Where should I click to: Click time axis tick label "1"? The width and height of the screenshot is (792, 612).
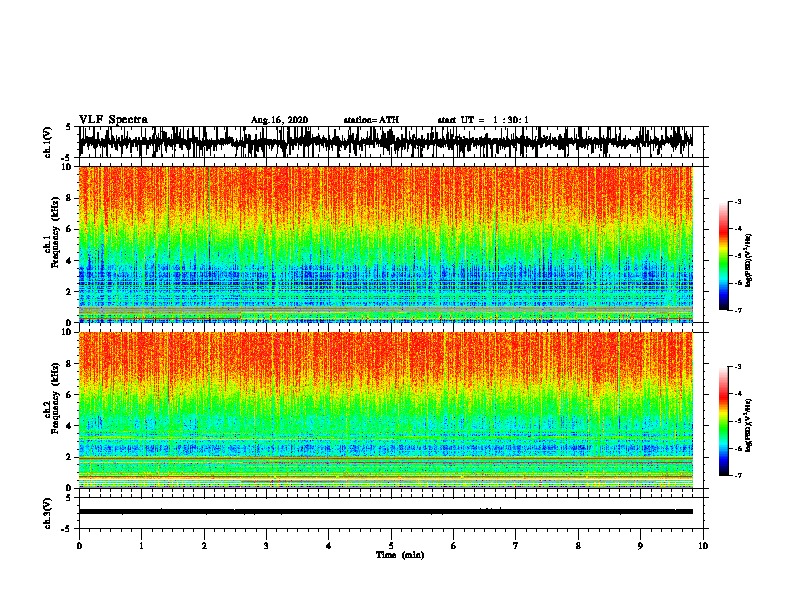tap(141, 546)
